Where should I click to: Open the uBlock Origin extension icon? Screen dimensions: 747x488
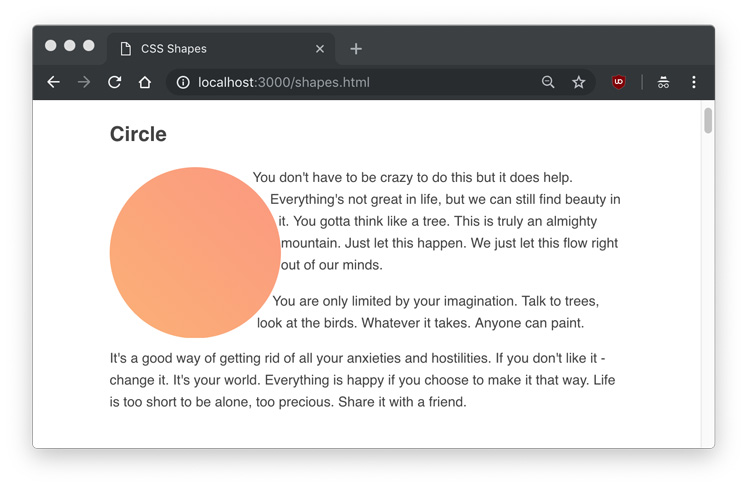point(619,82)
